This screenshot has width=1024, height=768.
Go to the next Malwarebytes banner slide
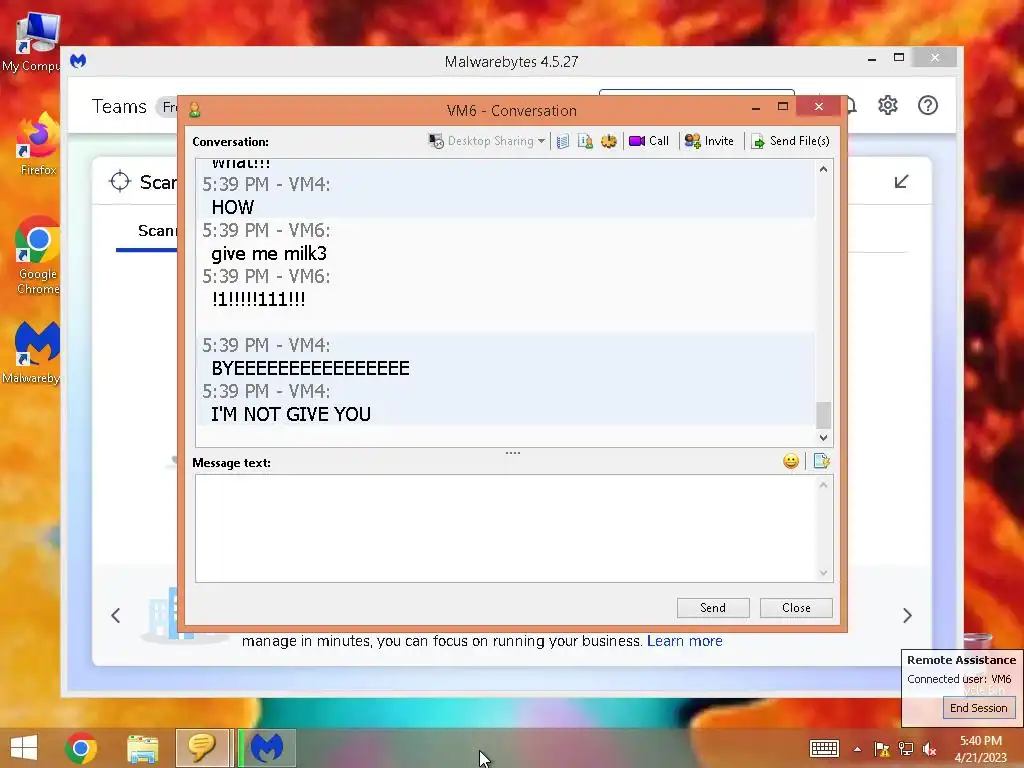907,615
